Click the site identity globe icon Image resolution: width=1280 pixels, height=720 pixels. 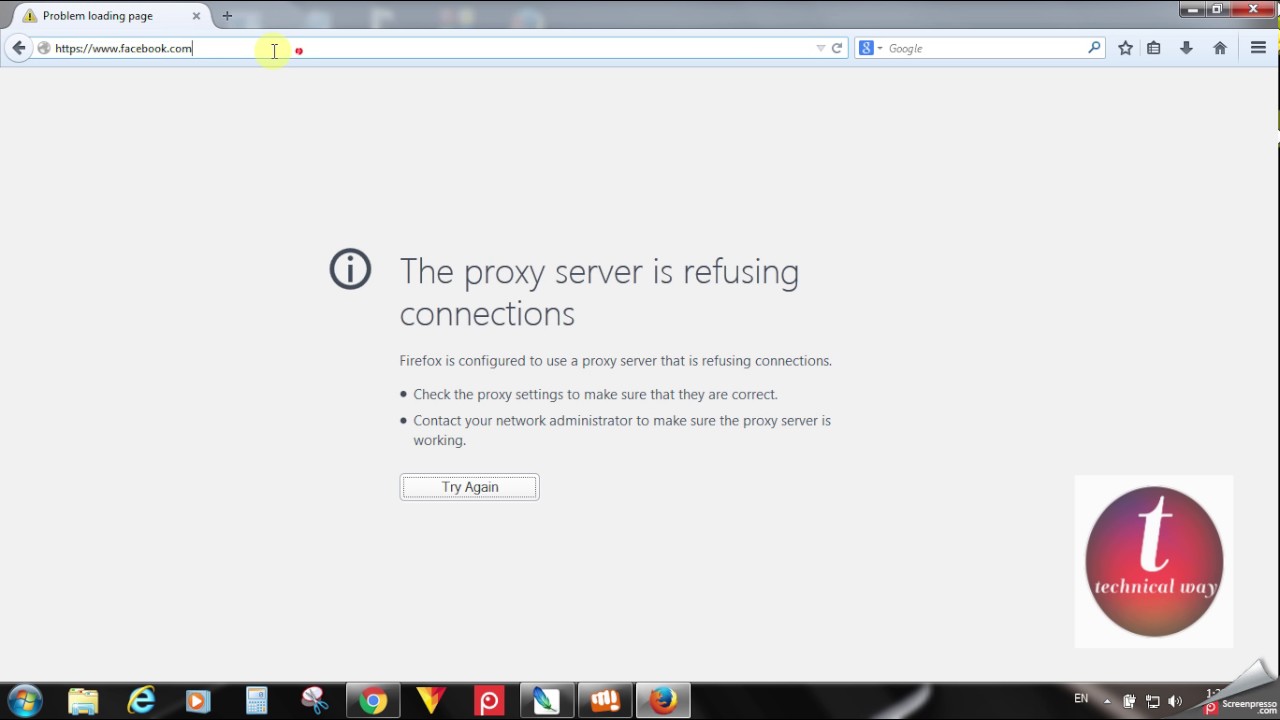(x=44, y=48)
